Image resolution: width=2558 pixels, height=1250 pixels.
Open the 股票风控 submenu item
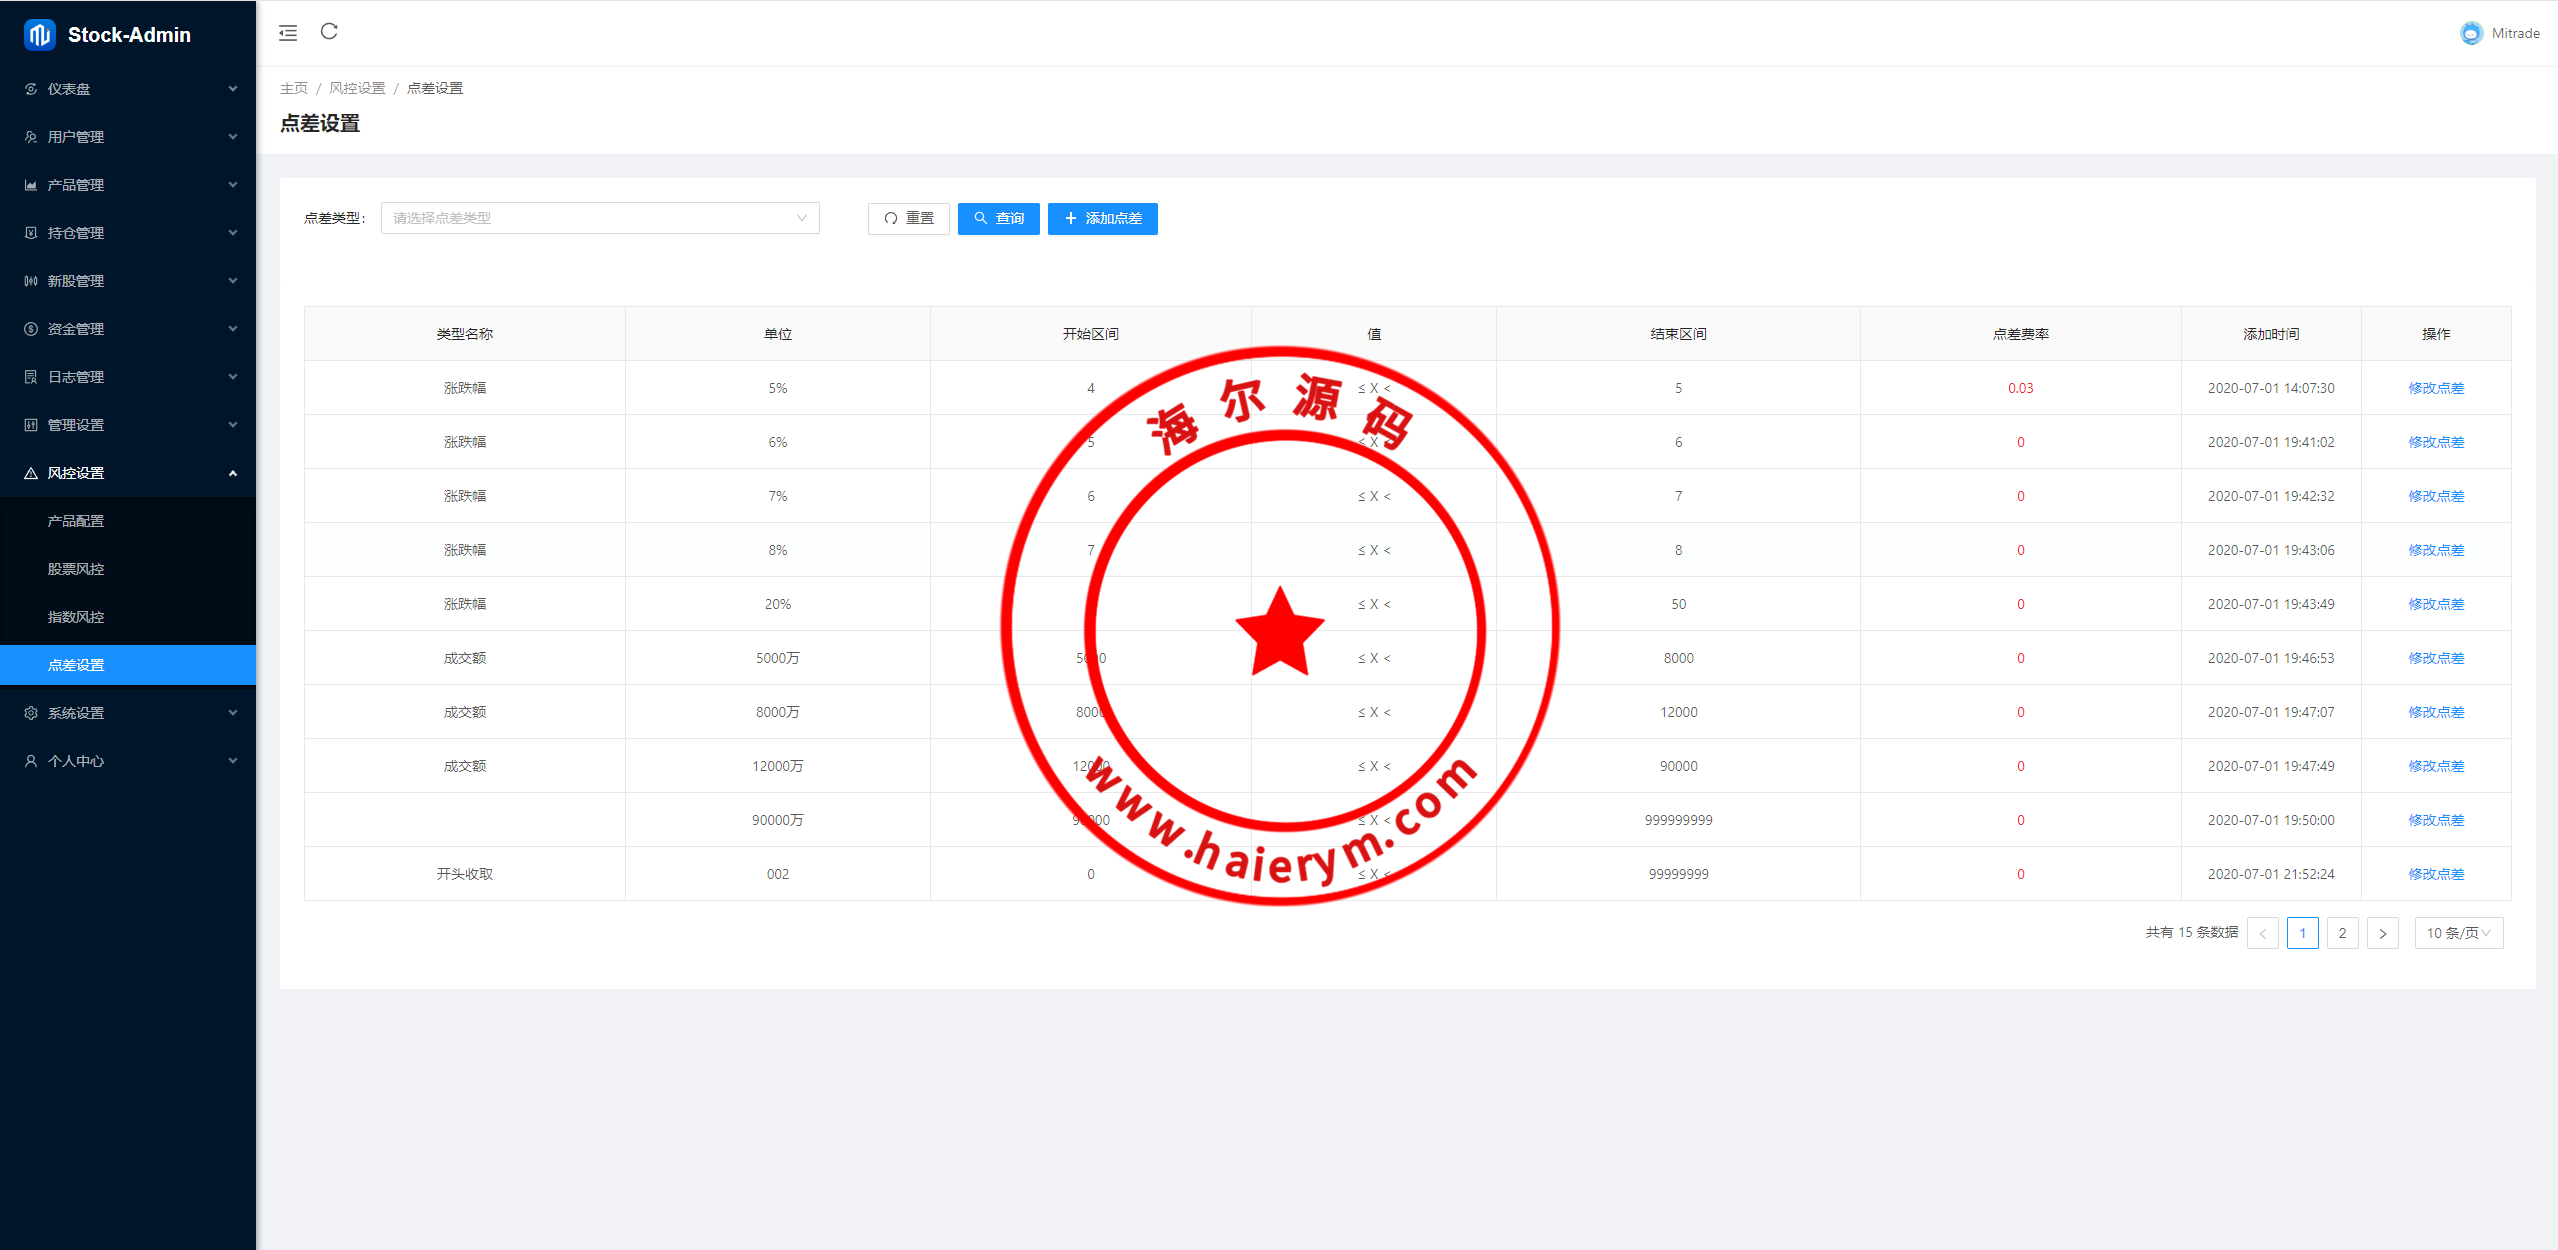[76, 569]
